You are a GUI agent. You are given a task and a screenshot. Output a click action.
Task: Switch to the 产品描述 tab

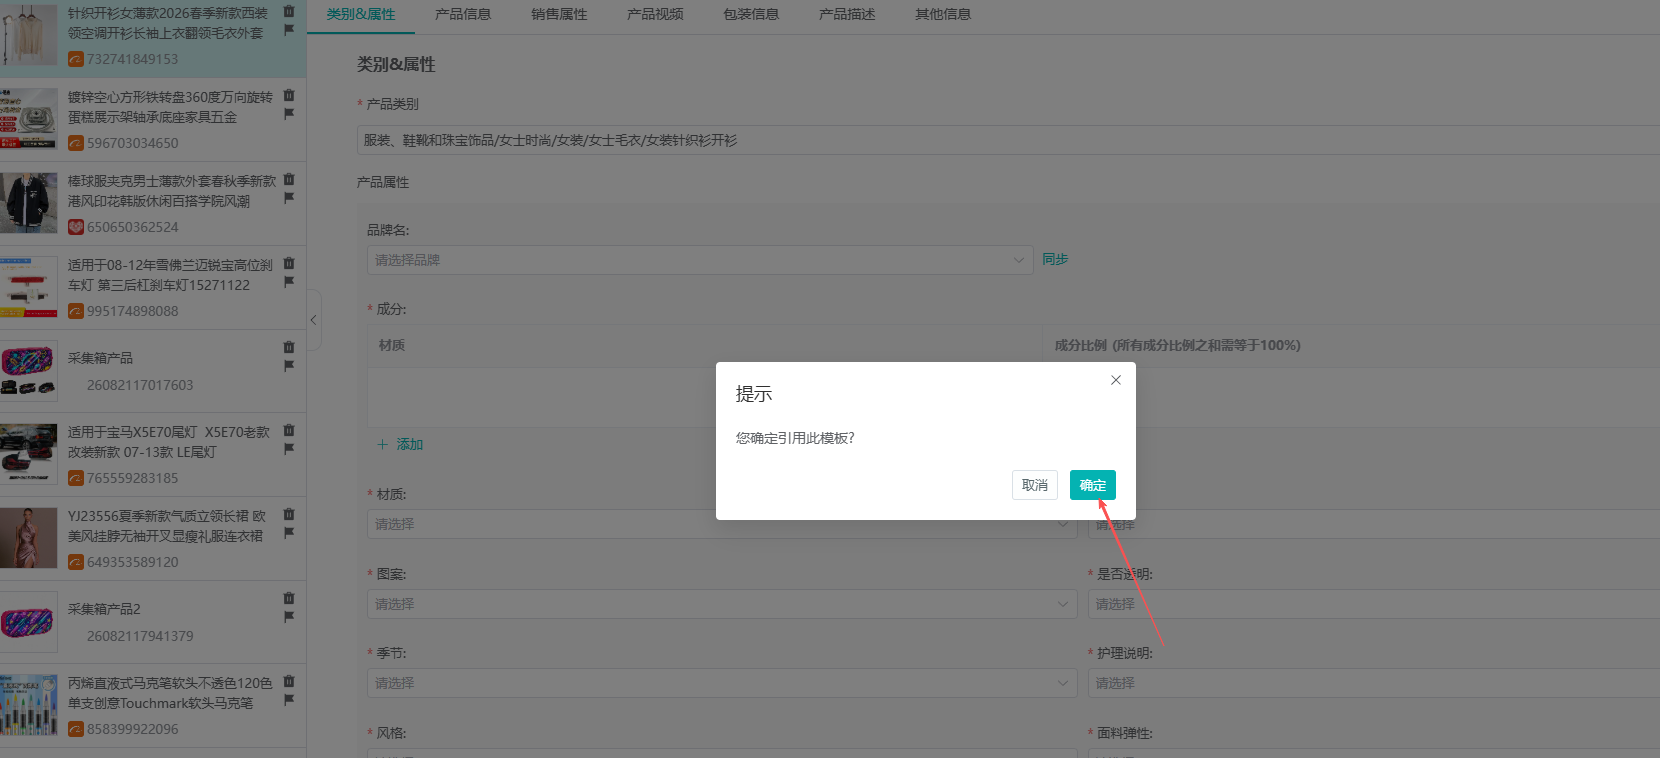click(847, 14)
